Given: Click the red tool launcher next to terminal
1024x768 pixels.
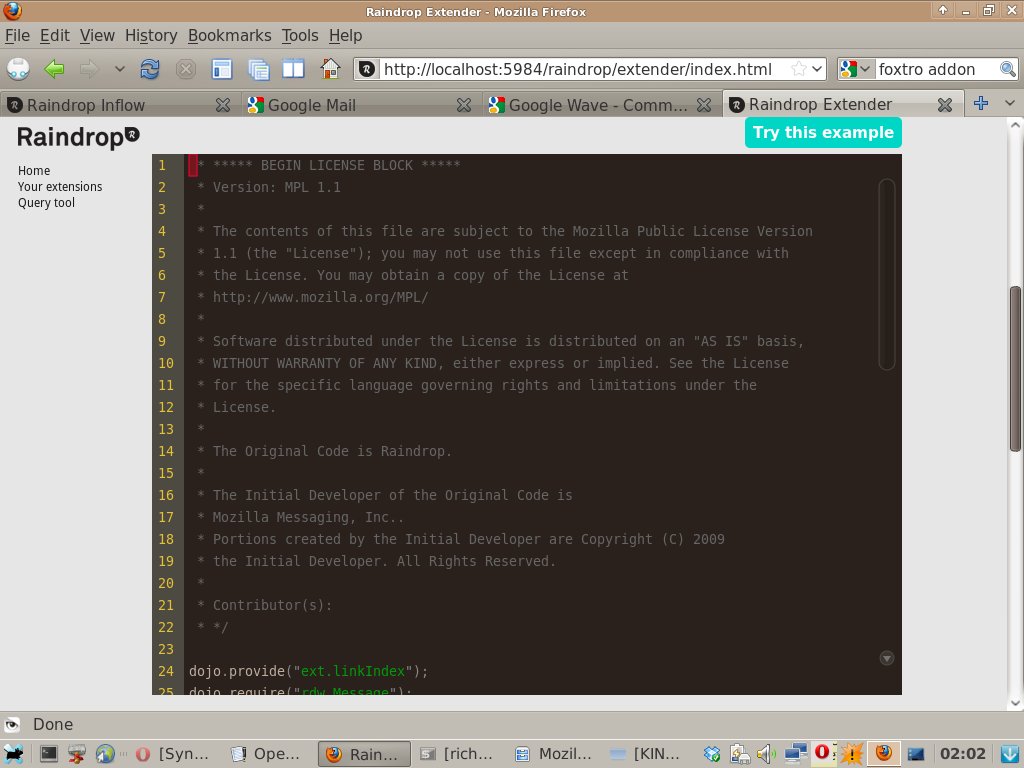Looking at the screenshot, I should pyautogui.click(x=77, y=754).
